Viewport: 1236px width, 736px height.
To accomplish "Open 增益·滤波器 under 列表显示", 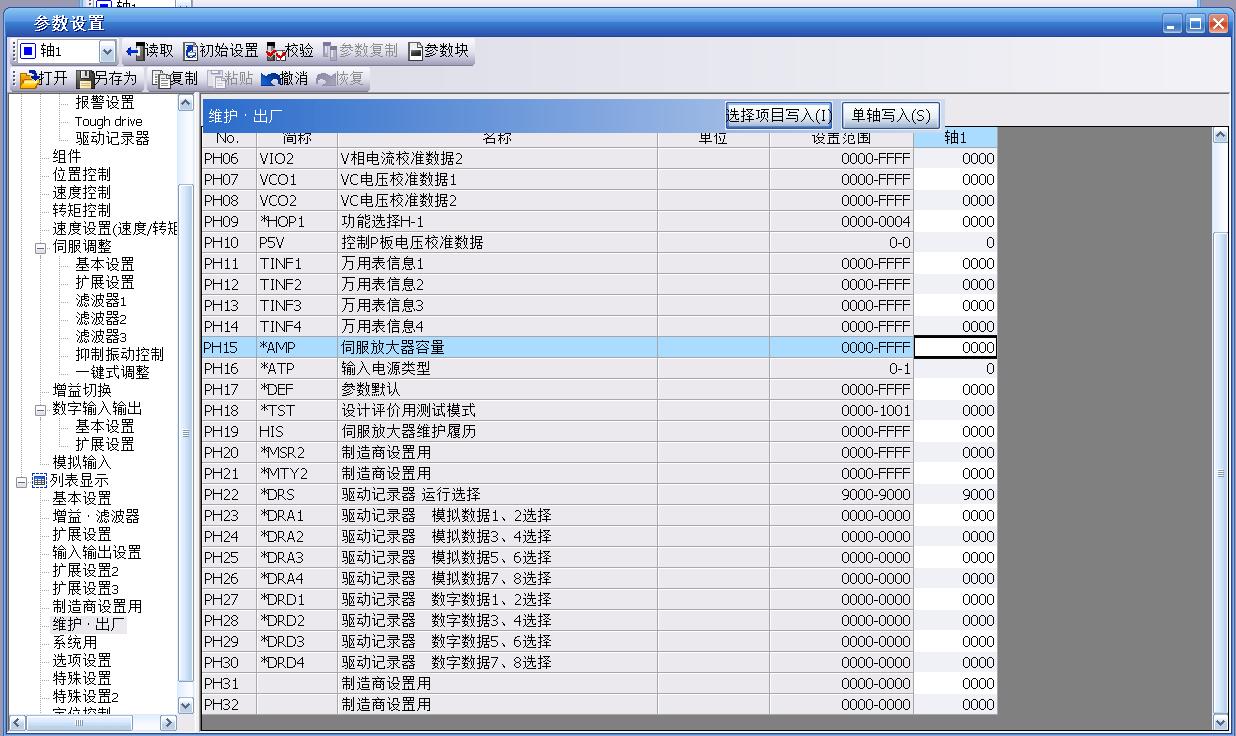I will pos(96,517).
